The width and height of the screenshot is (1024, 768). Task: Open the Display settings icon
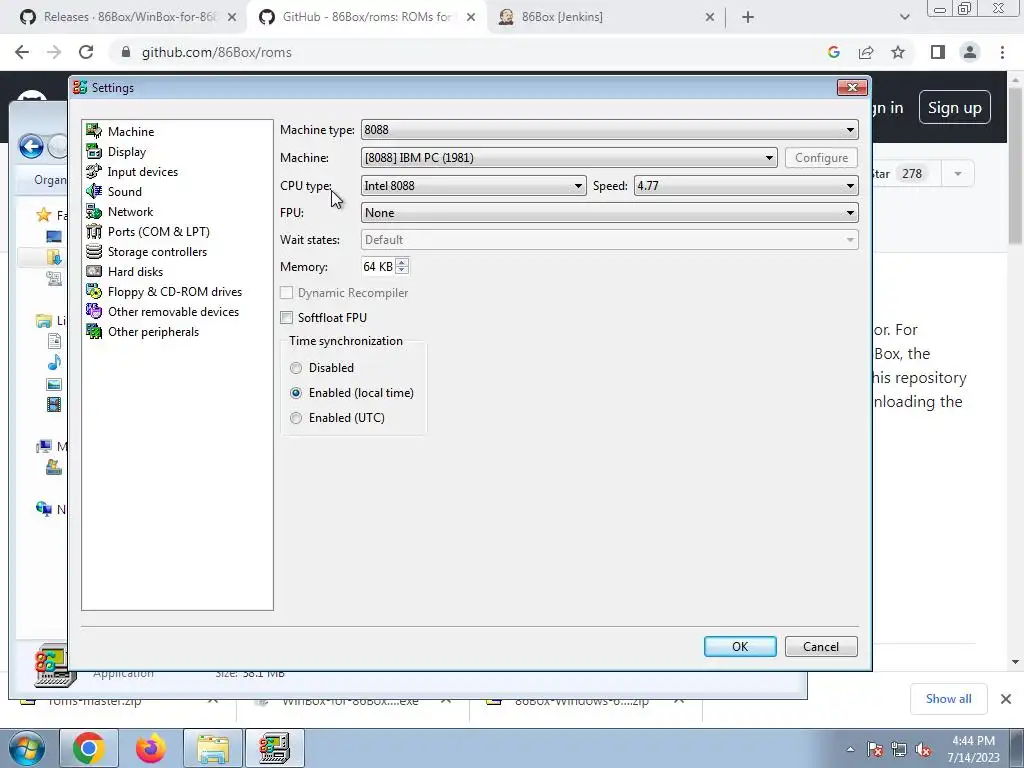point(94,152)
